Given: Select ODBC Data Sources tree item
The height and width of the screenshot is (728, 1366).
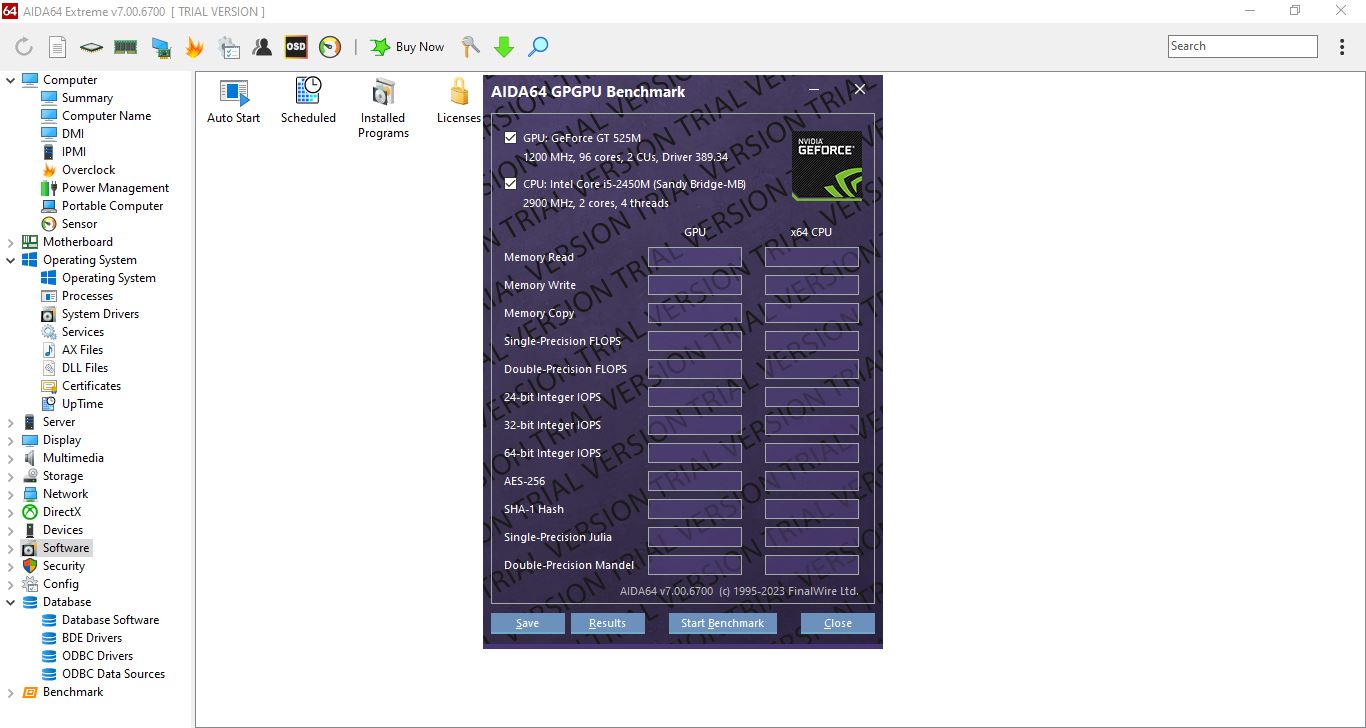Looking at the screenshot, I should 113,674.
